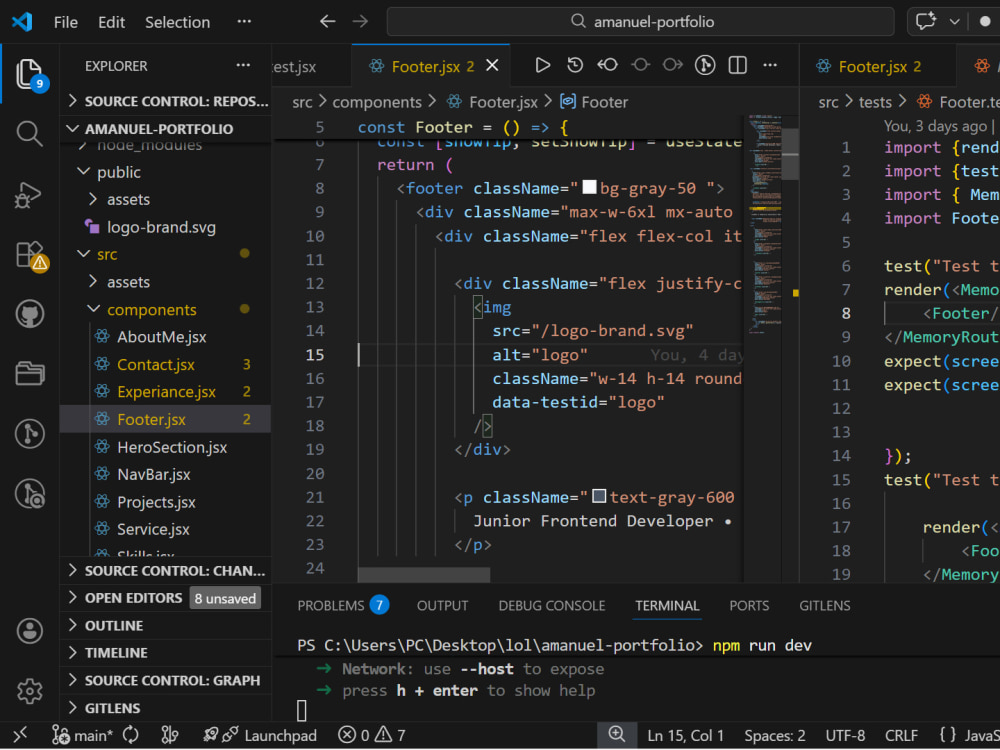Click the Run file play icon

click(542, 65)
